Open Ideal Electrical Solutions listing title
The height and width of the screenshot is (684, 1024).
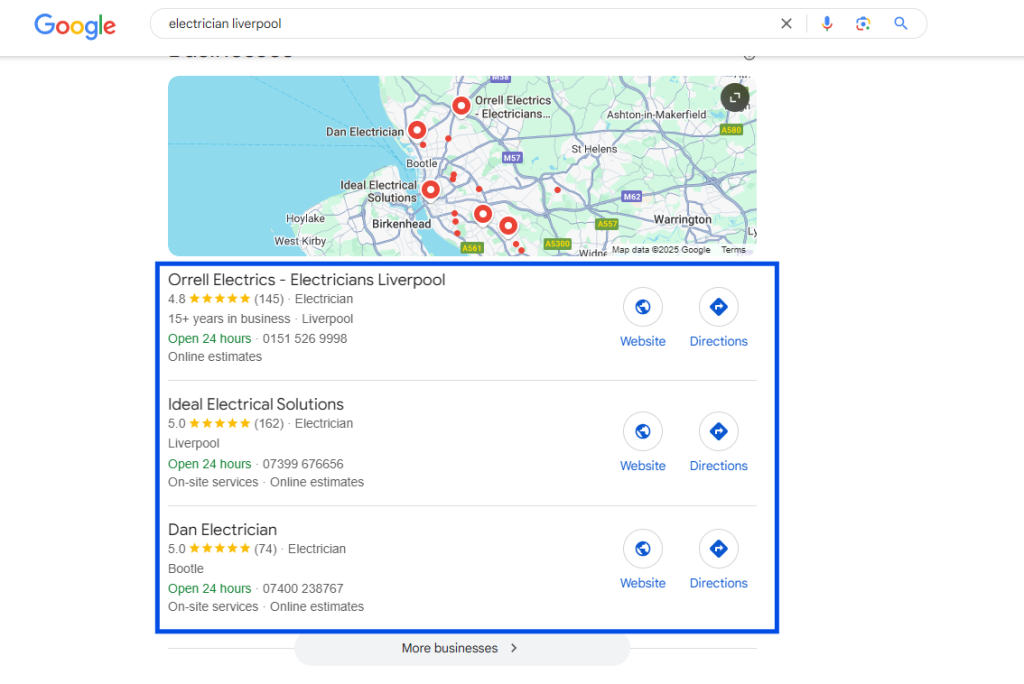255,404
